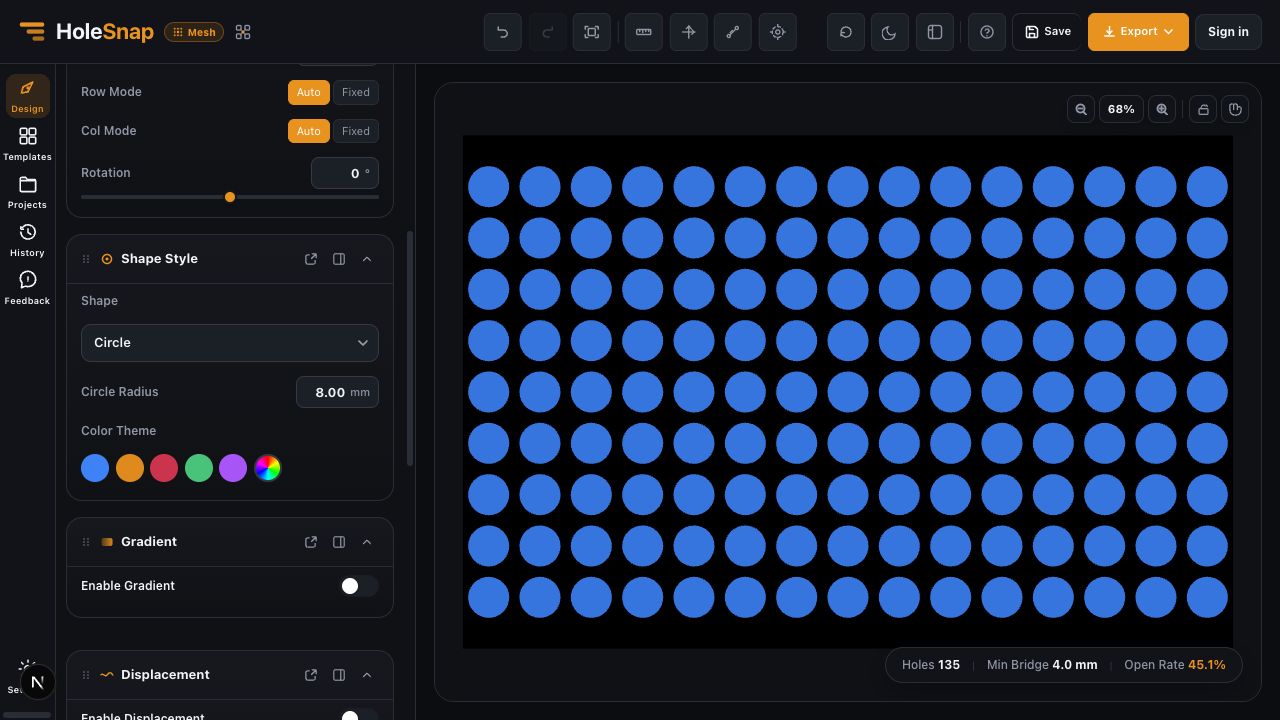
Task: Choose the orange color theme swatch
Action: [130, 468]
